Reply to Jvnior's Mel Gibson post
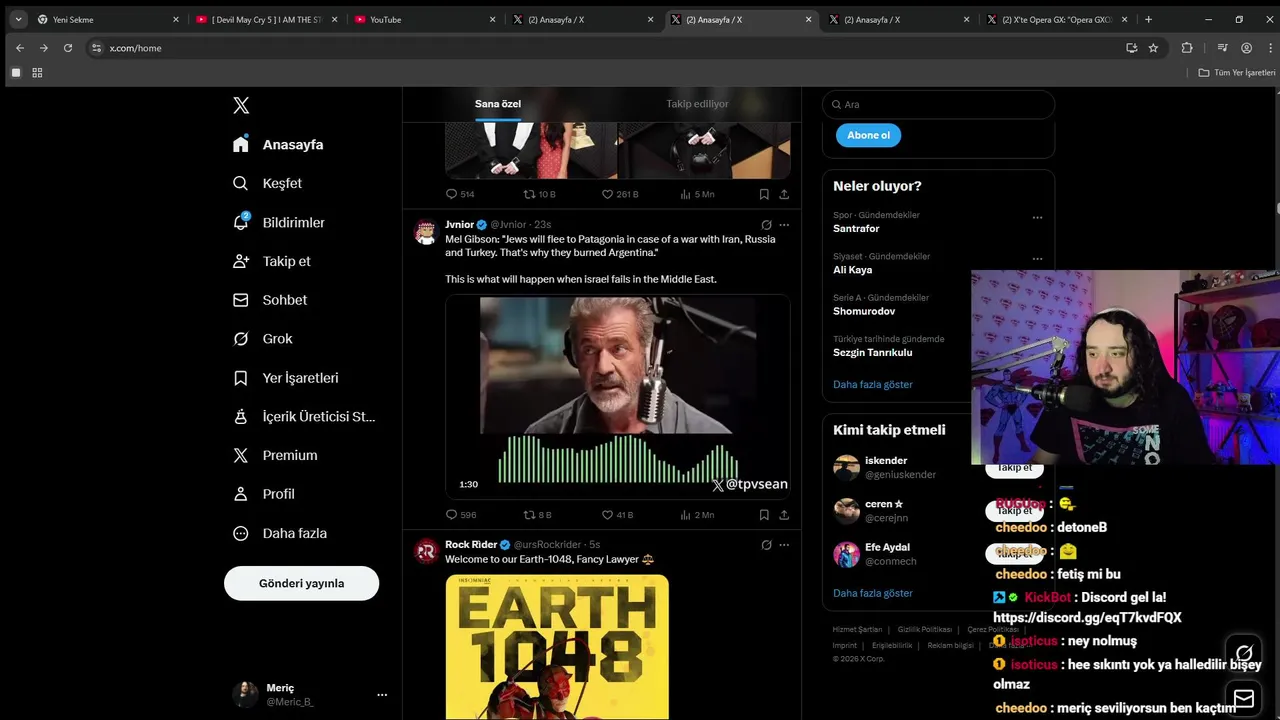This screenshot has width=1280, height=720. pos(460,515)
